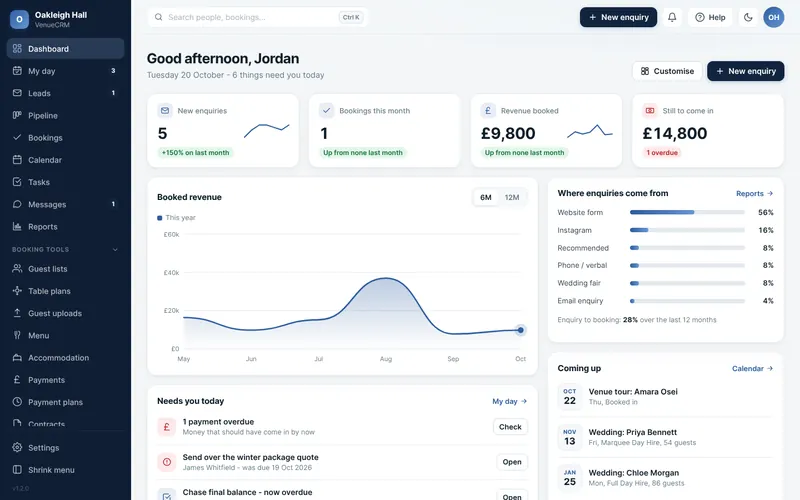Open Wedding: Priya Bennett event
Screen dimensions: 800x500
point(665,437)
